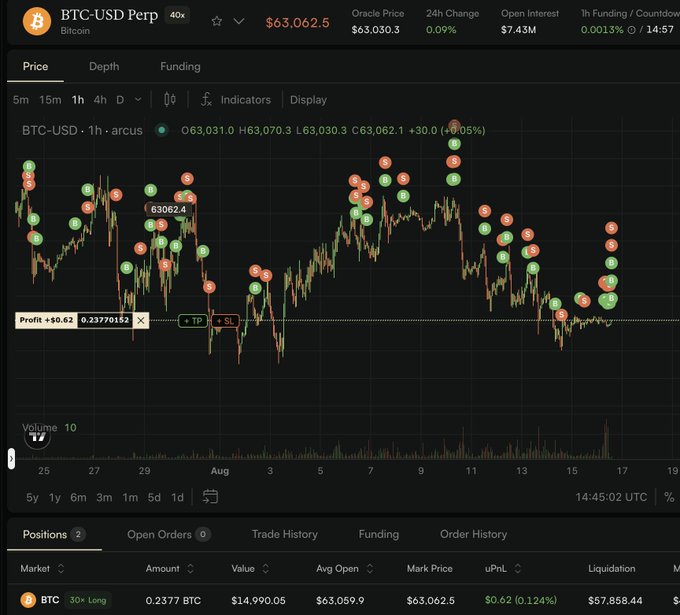Screen dimensions: 680x615
Task: Click the 14:45:02 UTC timezone label
Action: [611, 497]
